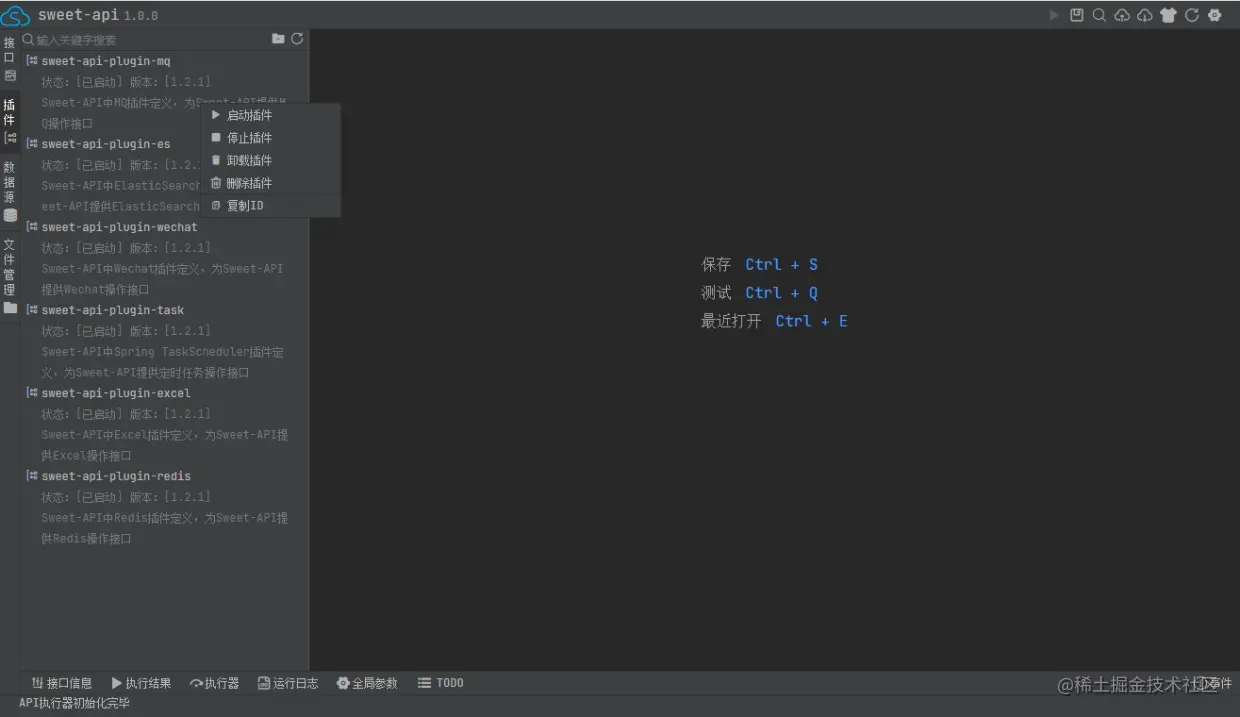Click the 供Redis操作接口 description text
This screenshot has width=1240, height=717.
(x=86, y=539)
